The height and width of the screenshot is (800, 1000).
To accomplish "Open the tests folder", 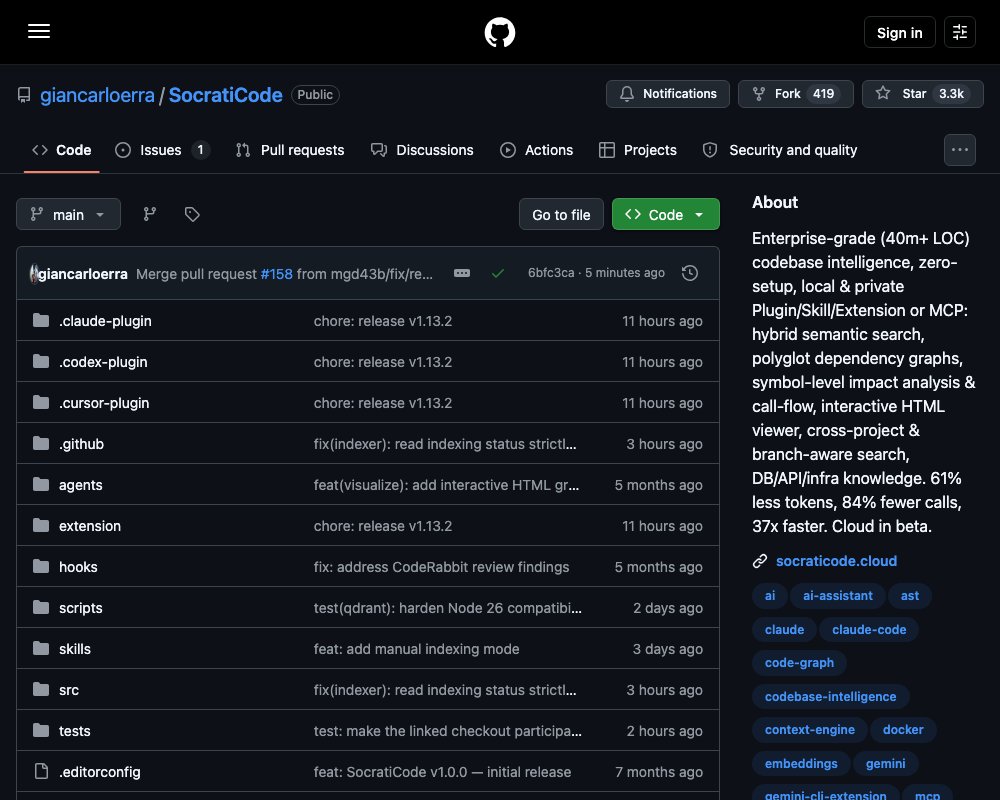I will [x=75, y=731].
